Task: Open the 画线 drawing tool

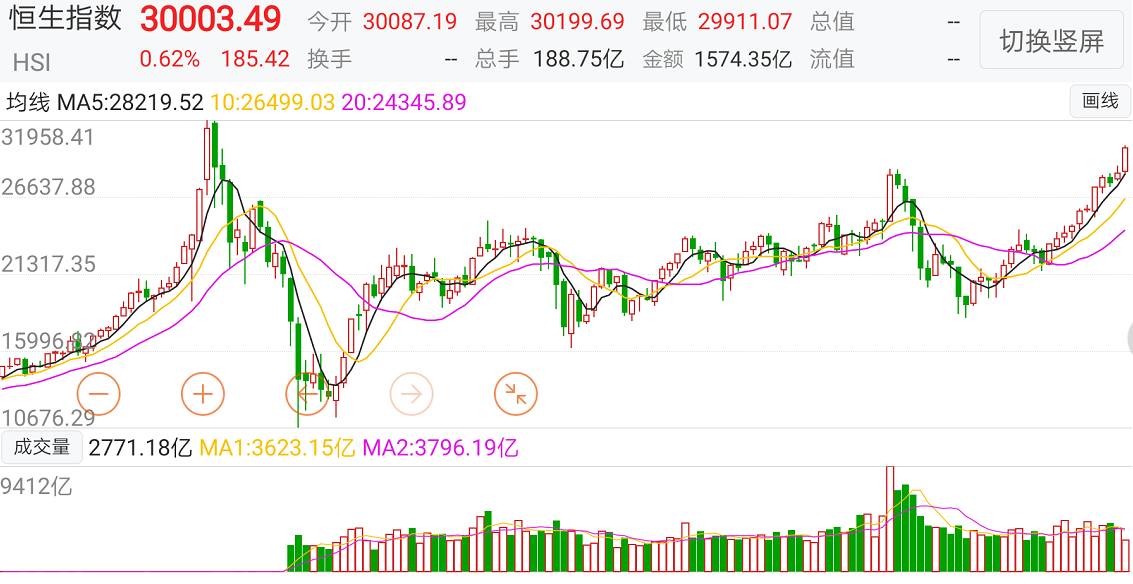Action: click(1100, 103)
